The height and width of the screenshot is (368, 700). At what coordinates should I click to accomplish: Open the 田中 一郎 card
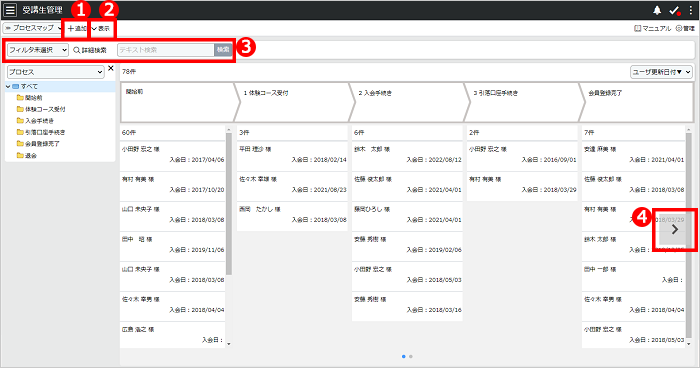coord(633,275)
